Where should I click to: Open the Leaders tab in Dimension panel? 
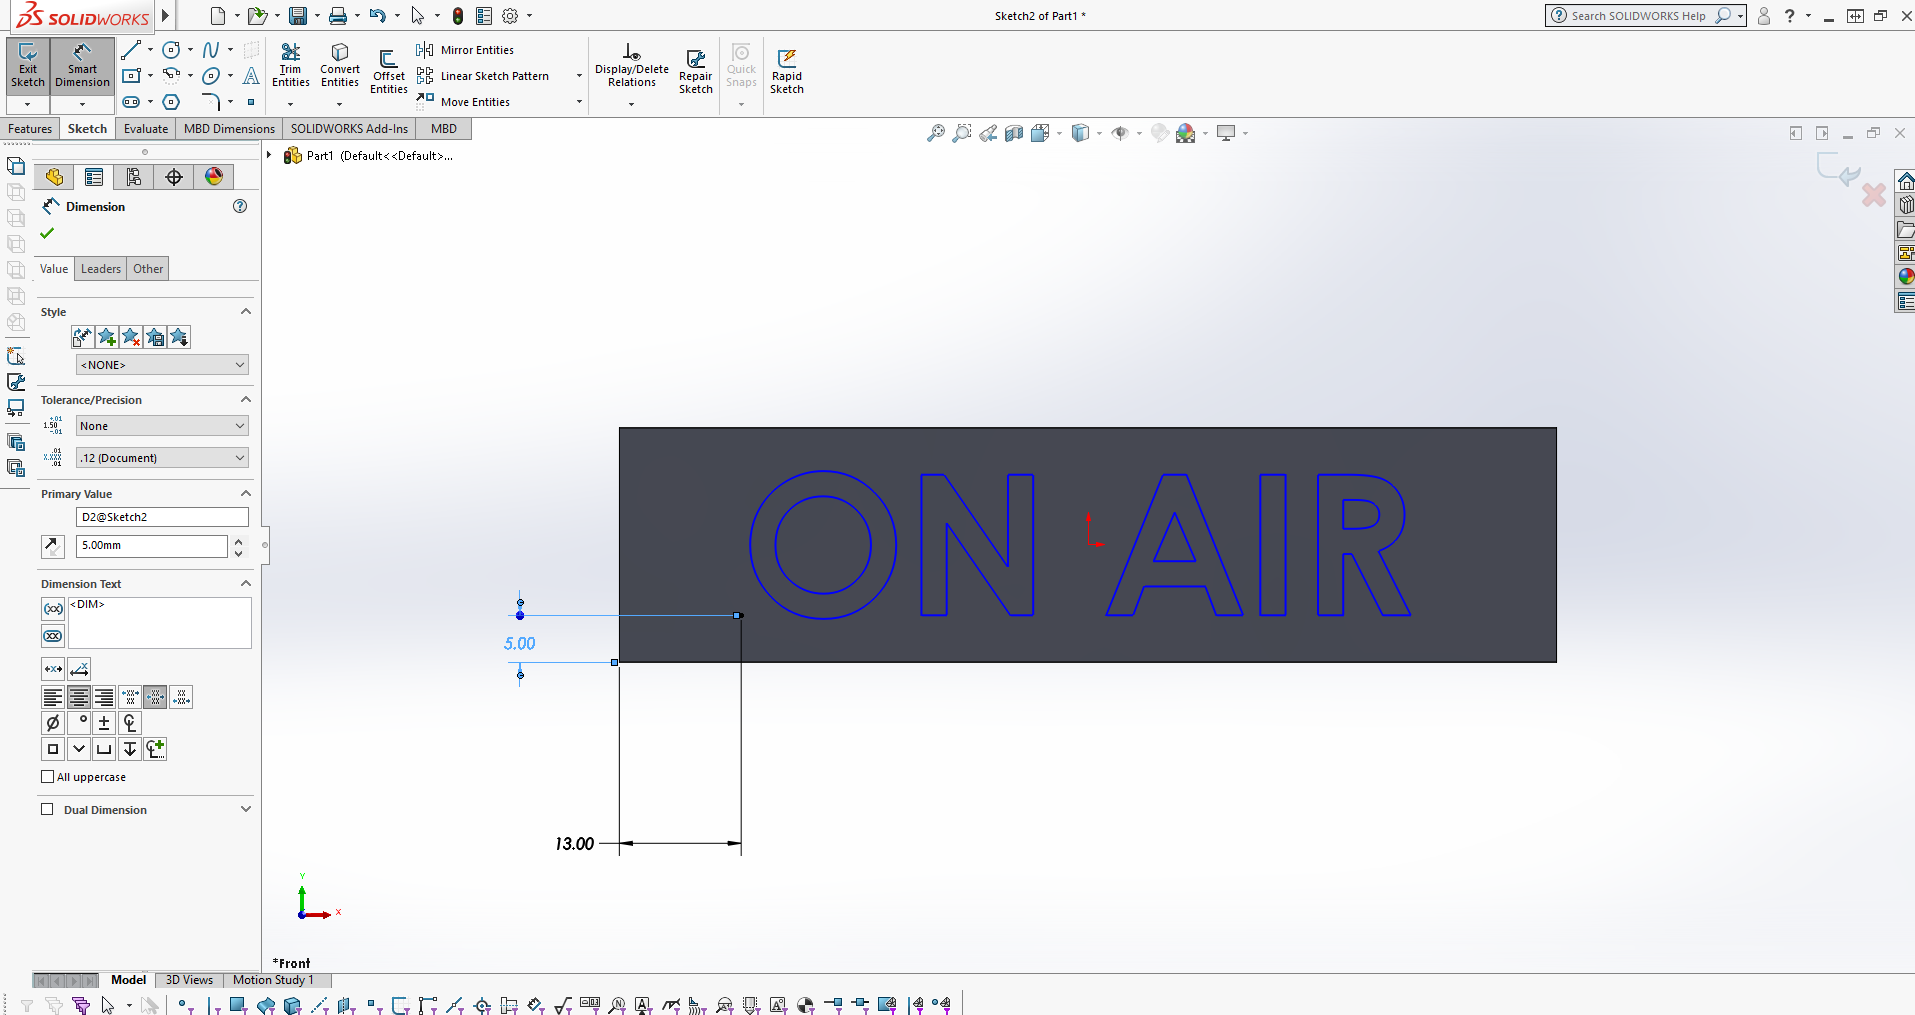[100, 268]
